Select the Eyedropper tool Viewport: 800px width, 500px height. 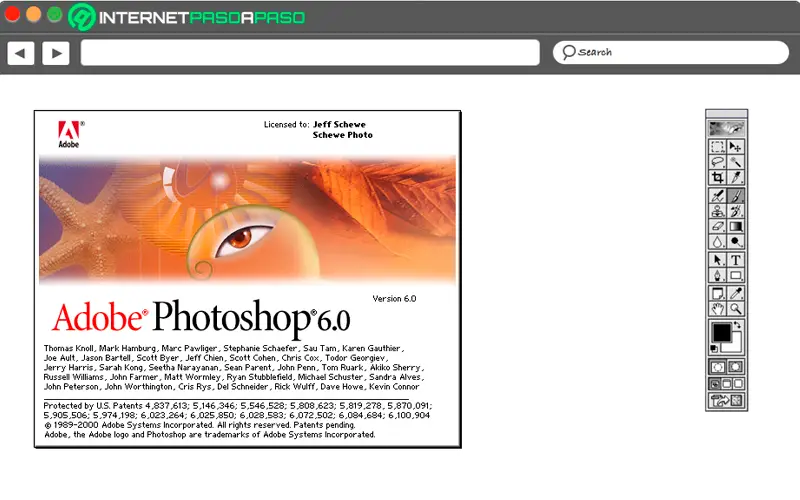click(735, 293)
